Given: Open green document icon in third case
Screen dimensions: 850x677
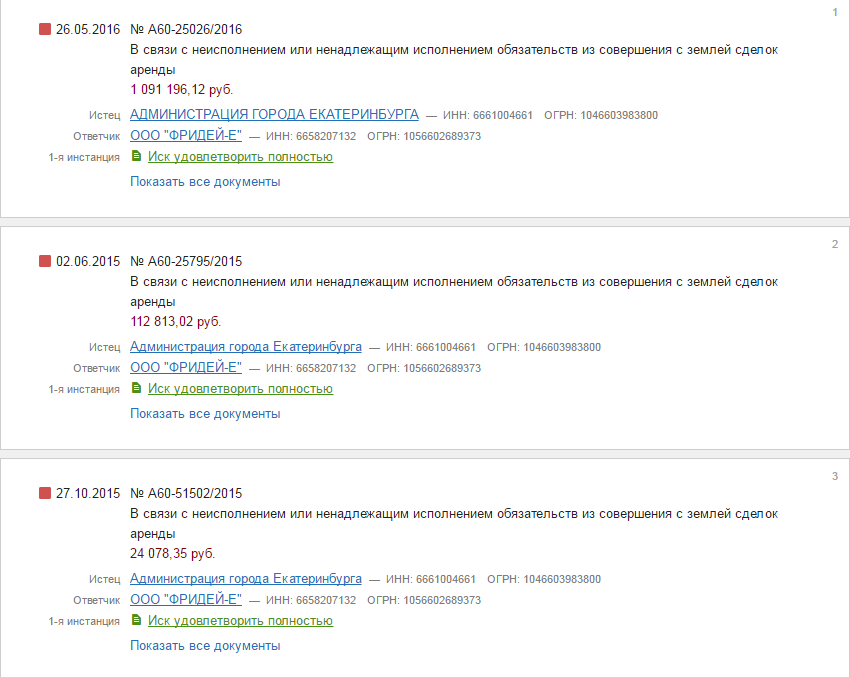Looking at the screenshot, I should [x=137, y=620].
